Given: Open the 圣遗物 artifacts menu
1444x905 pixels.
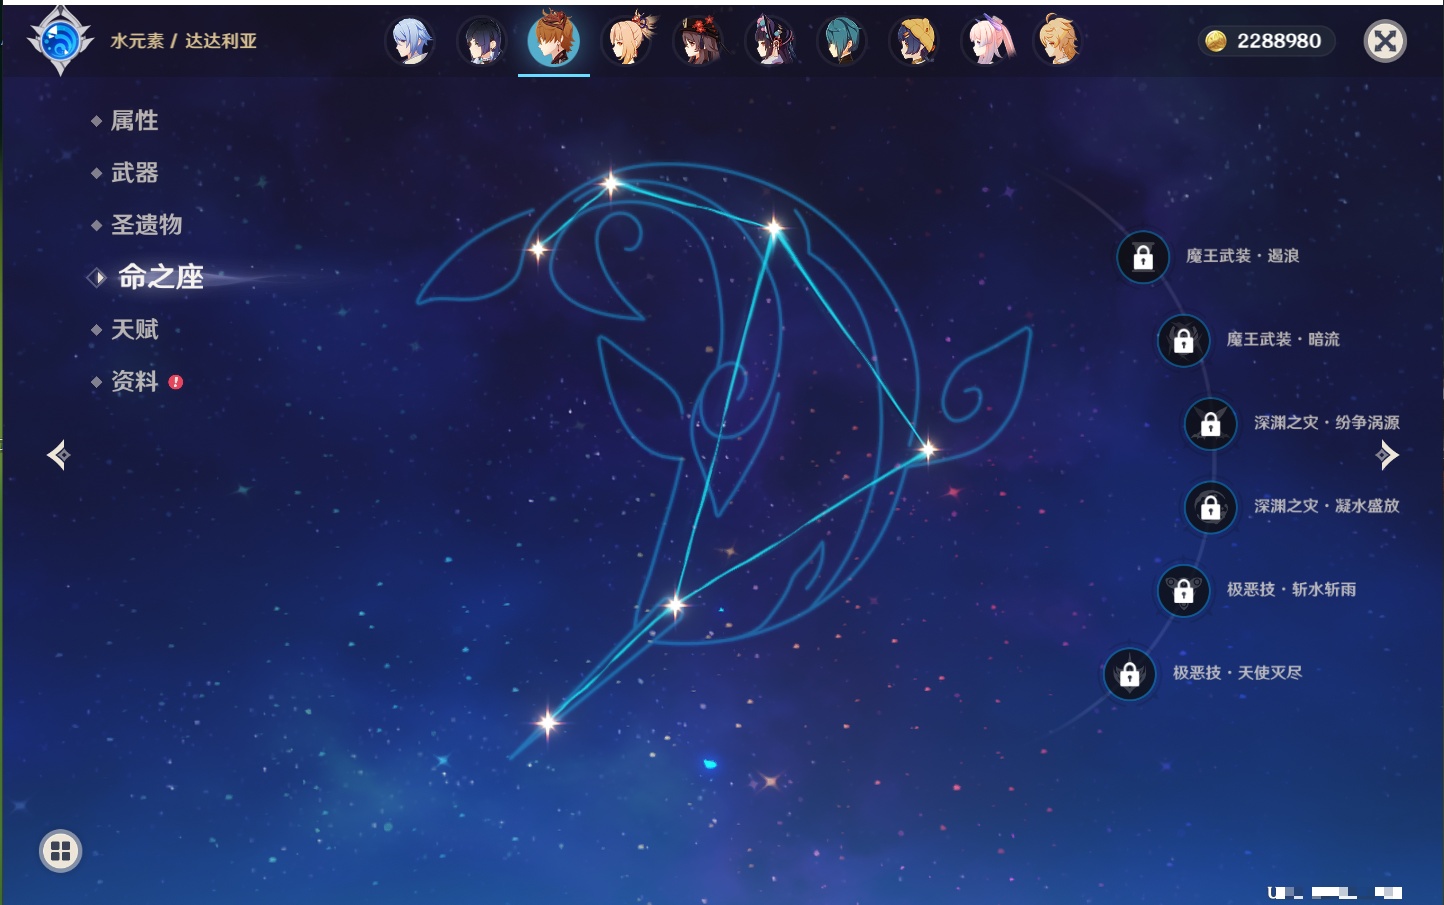Looking at the screenshot, I should coord(146,225).
